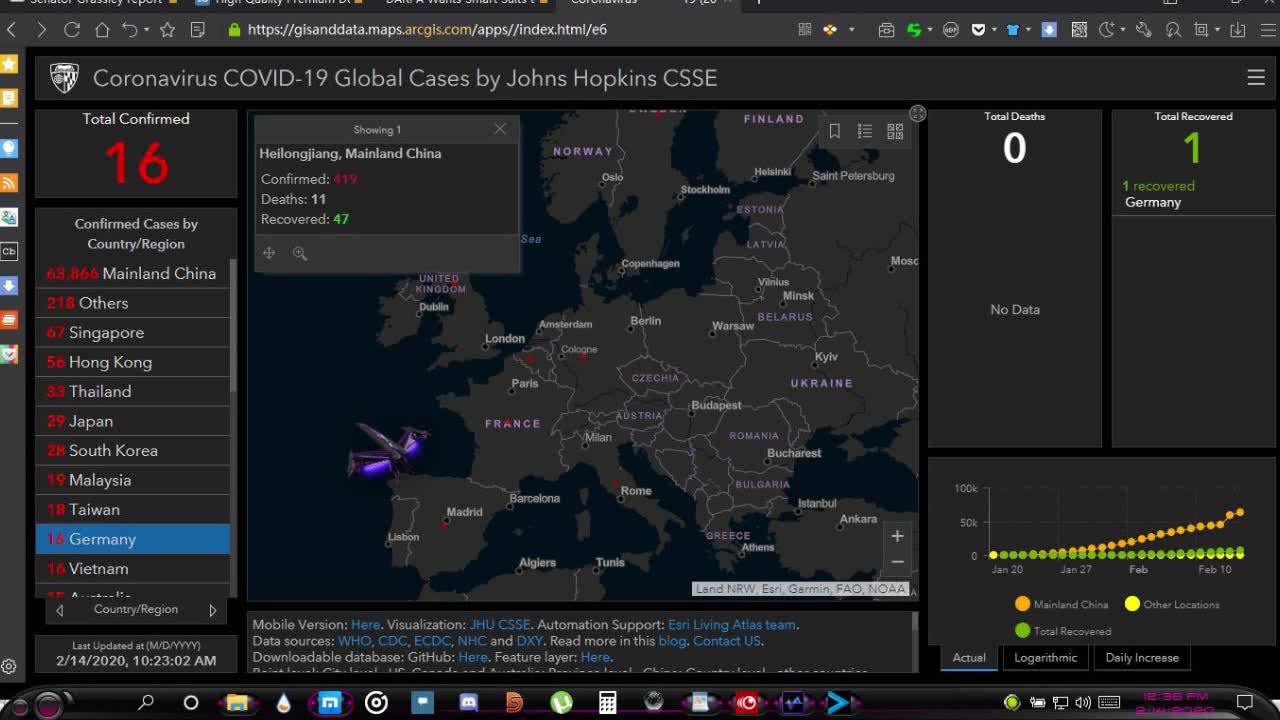Toggle the Mainland China legend series
Viewport: 1280px width, 720px height.
(x=1062, y=604)
